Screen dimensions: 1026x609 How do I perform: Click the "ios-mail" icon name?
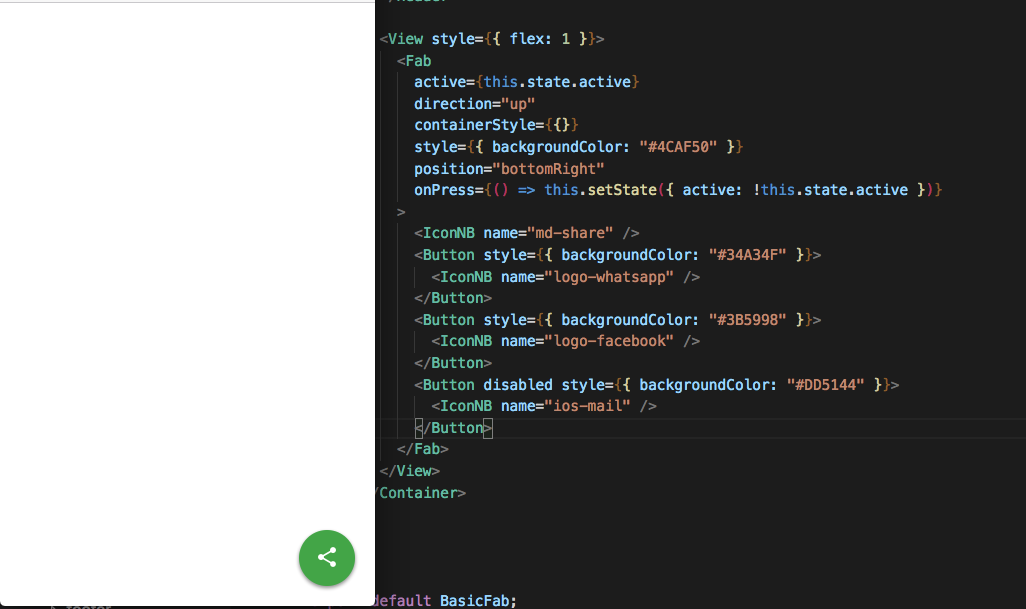(x=587, y=406)
